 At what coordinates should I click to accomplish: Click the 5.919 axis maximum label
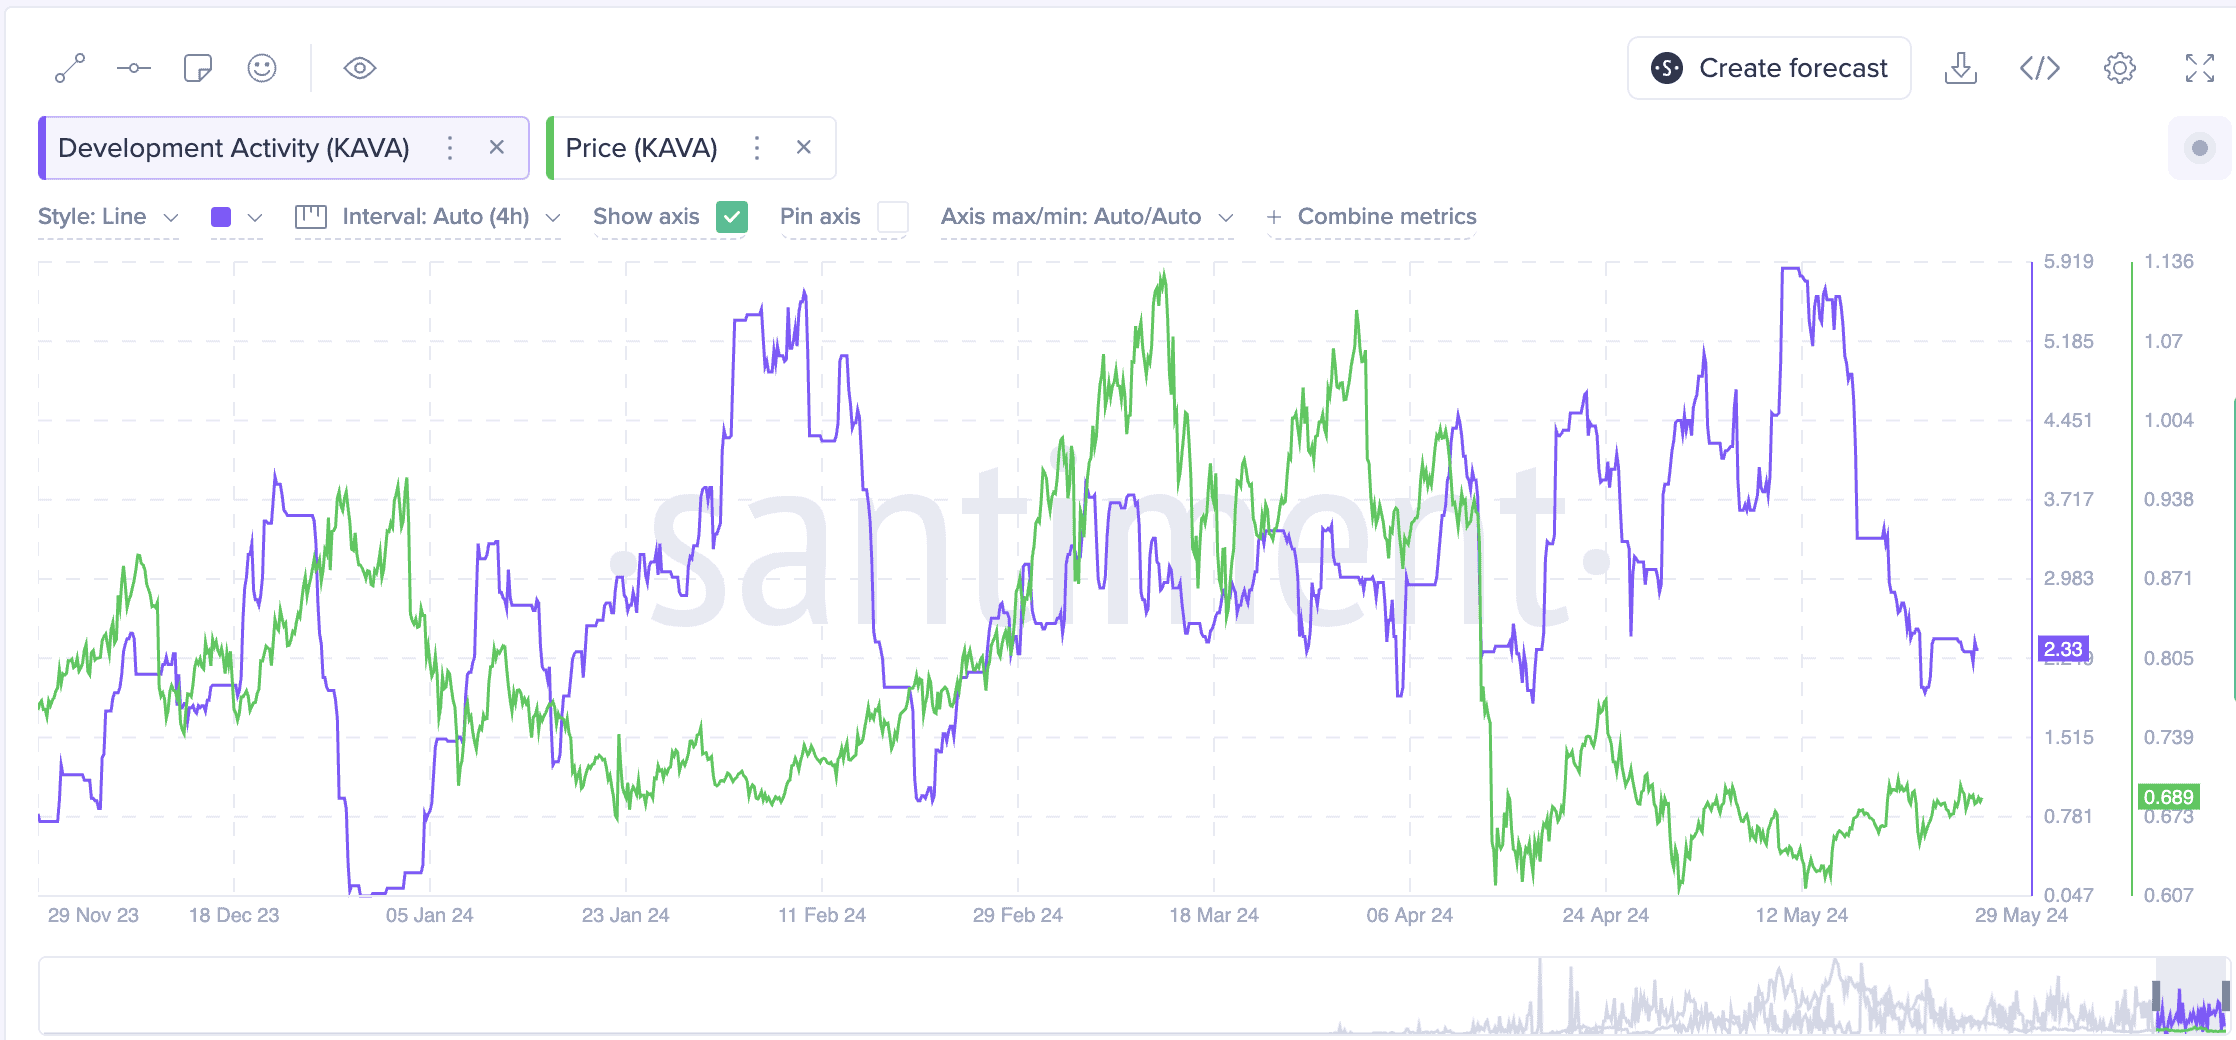2069,262
